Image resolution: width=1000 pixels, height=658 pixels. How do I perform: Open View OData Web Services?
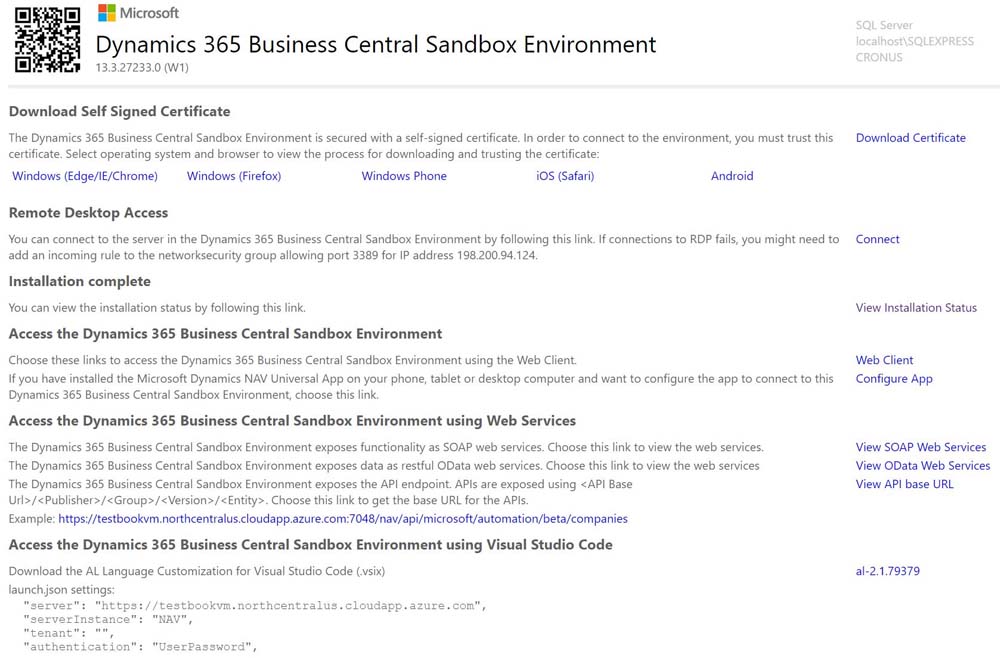922,466
